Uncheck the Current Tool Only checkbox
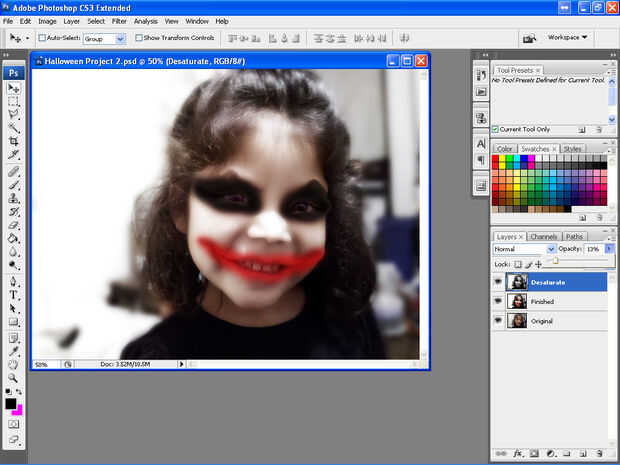The image size is (620, 465). (495, 129)
